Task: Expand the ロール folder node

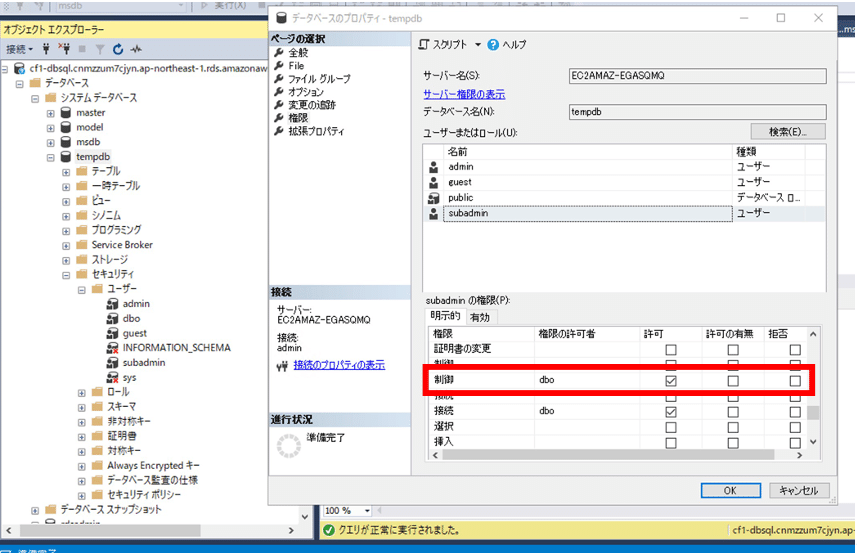Action: 81,393
